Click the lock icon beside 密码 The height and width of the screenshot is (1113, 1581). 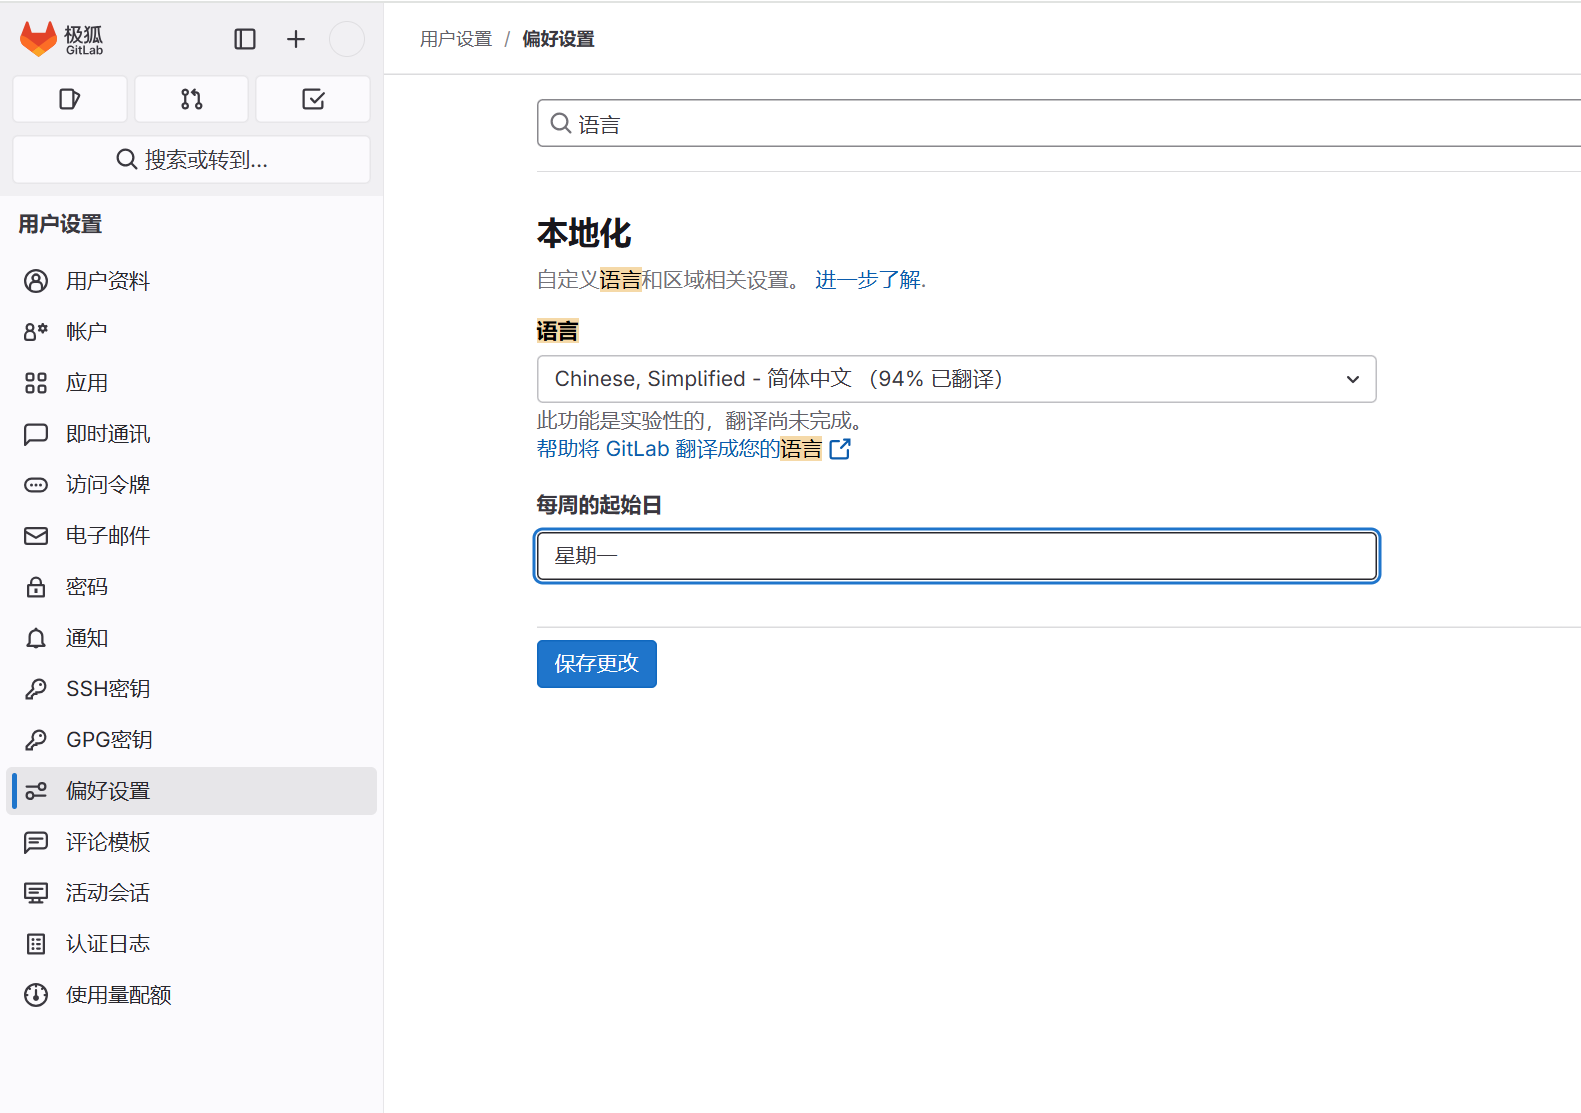[36, 587]
